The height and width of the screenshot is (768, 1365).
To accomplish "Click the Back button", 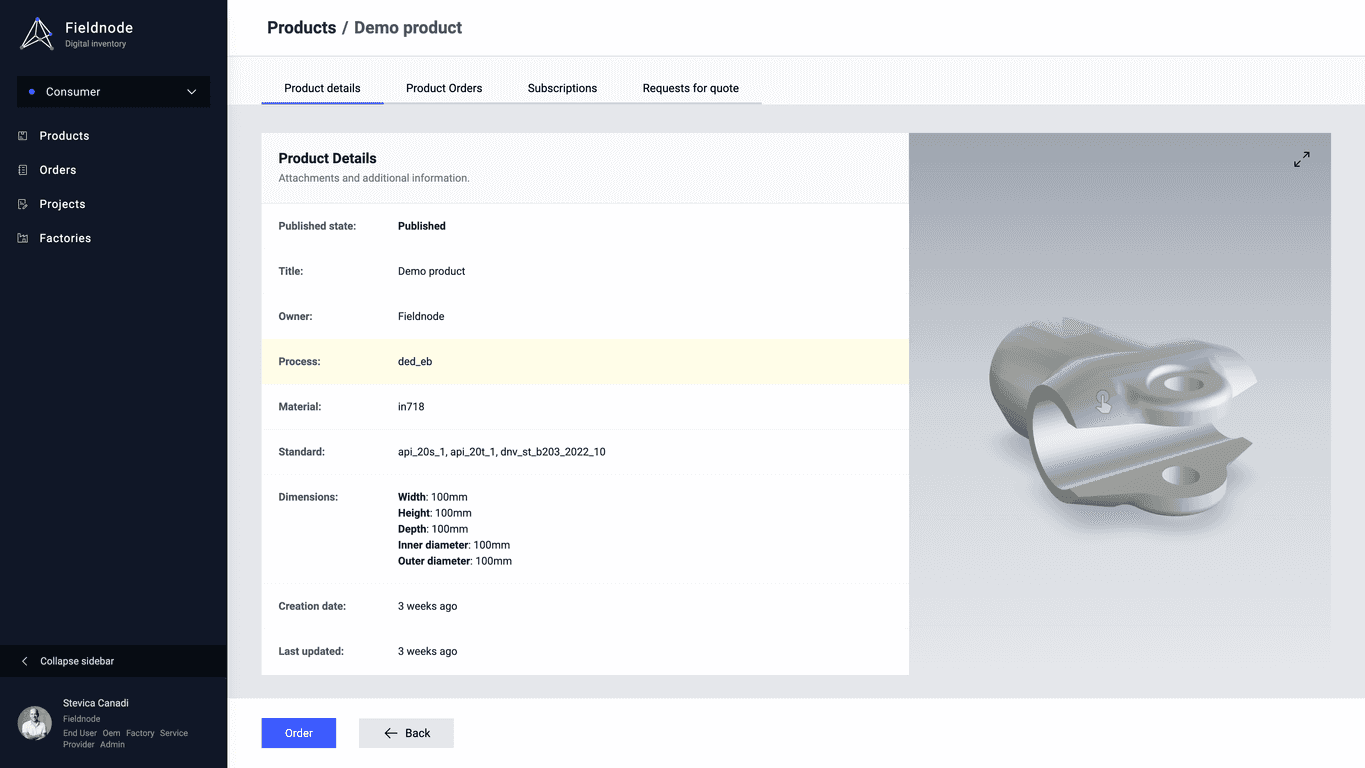I will [406, 733].
